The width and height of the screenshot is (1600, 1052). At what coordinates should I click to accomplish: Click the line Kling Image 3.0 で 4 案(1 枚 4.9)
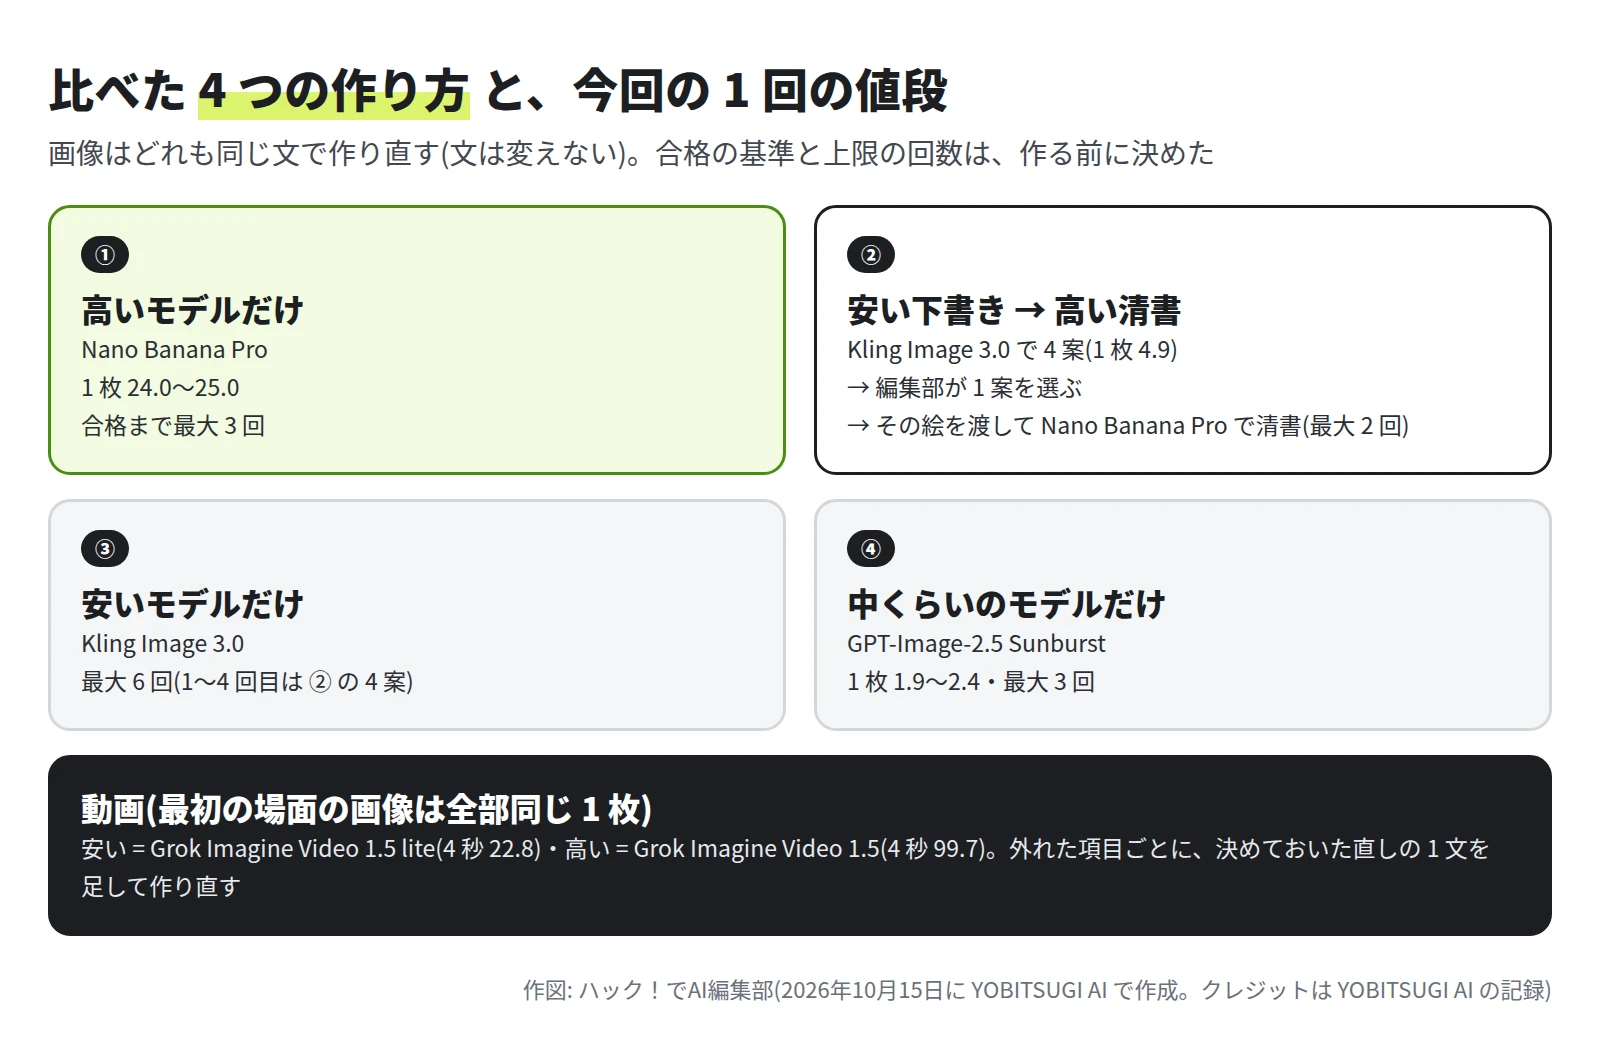pos(1012,350)
